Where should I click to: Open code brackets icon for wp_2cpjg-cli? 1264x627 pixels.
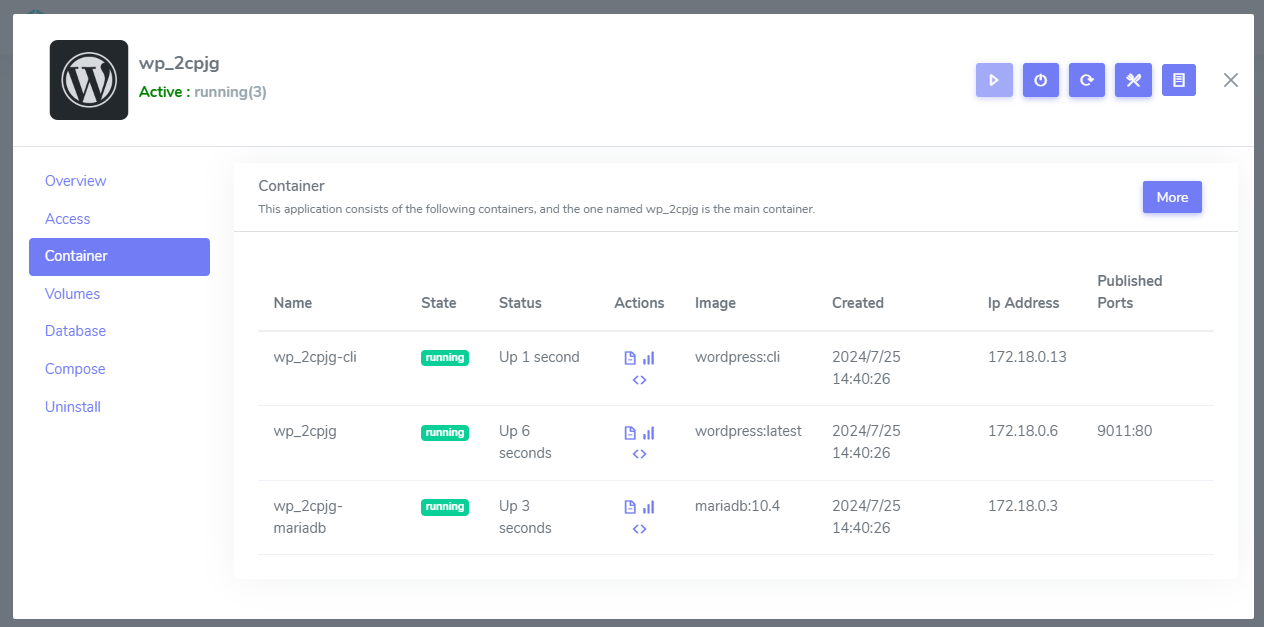pyautogui.click(x=639, y=380)
